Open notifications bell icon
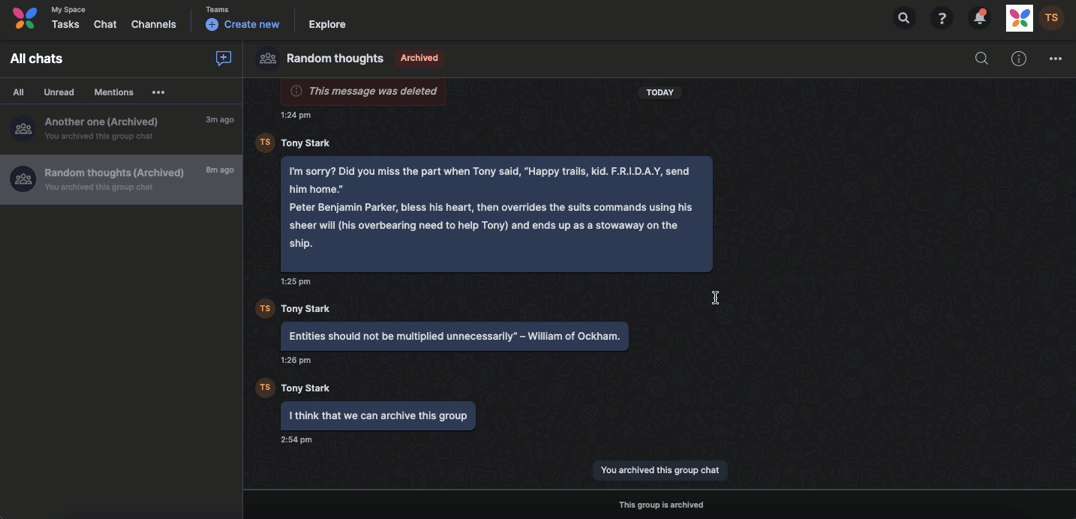Screen dimensions: 1076x519 point(979,19)
